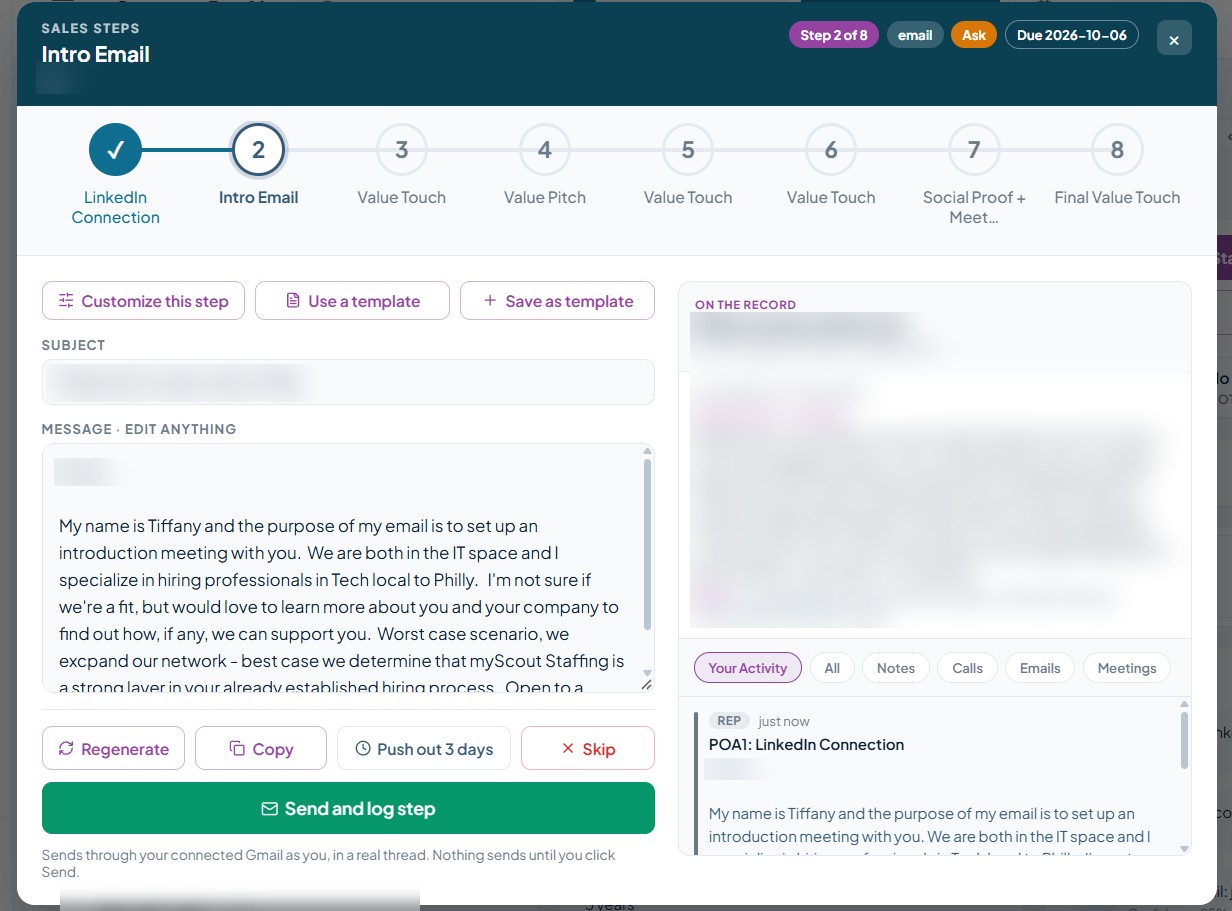1232x911 pixels.
Task: Select the Your Activity filter
Action: tap(748, 668)
